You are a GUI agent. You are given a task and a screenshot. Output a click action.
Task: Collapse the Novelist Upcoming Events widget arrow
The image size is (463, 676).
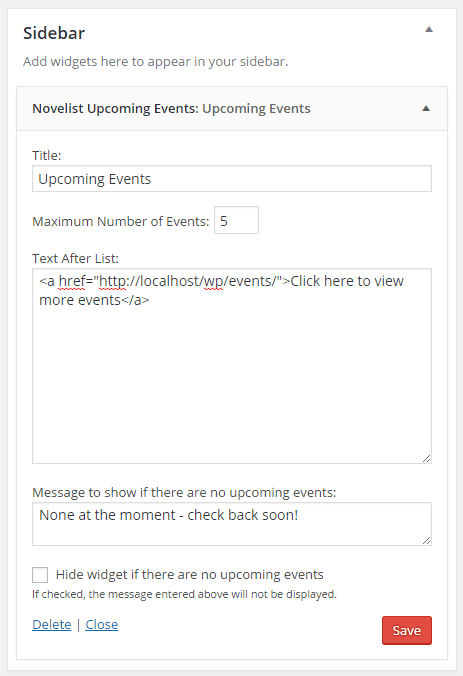[426, 108]
